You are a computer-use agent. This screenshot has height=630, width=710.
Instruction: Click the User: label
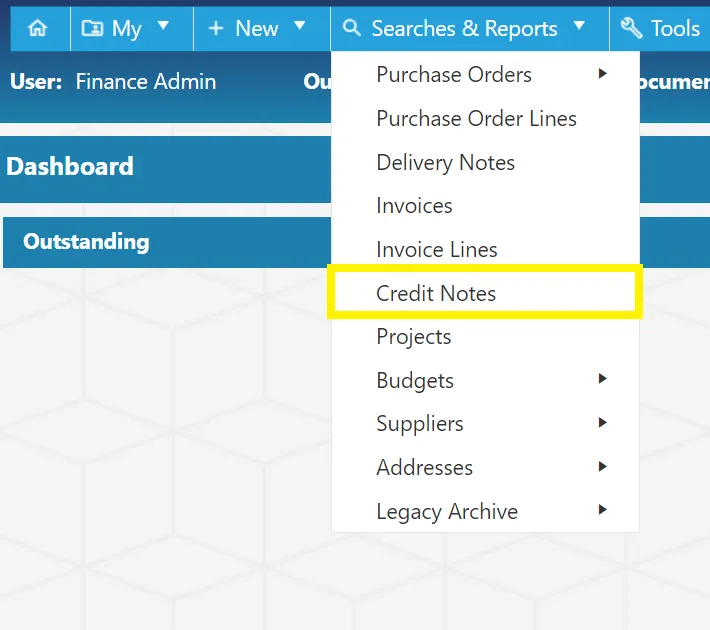(36, 82)
